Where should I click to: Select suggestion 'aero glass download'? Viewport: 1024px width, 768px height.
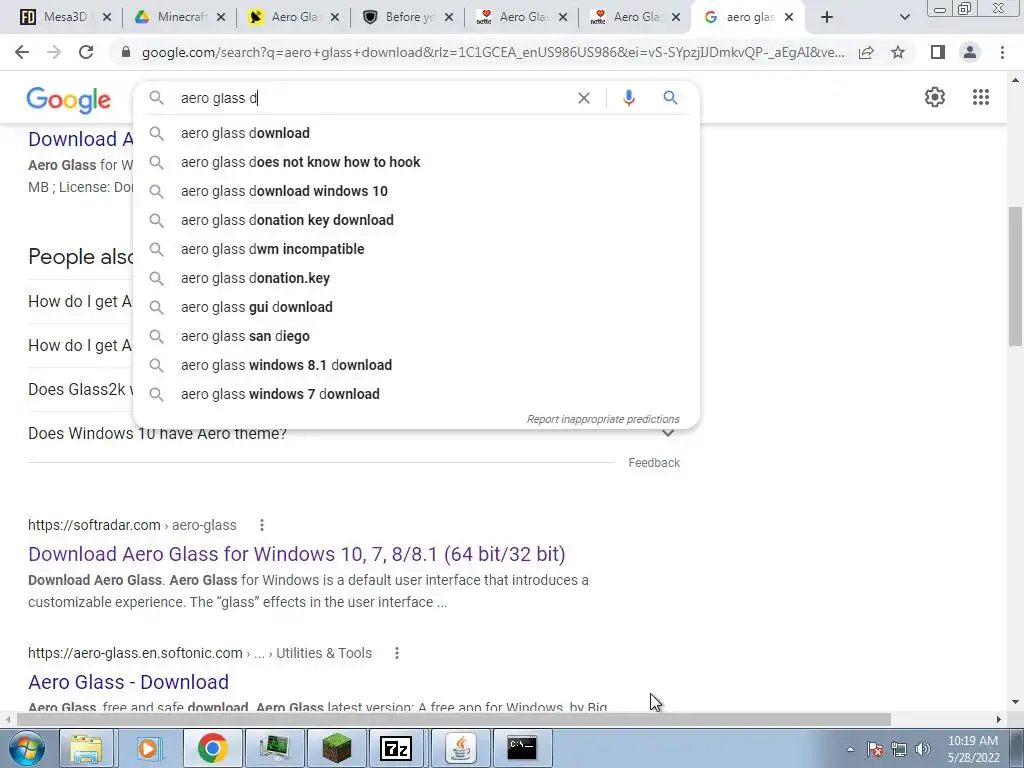pos(417,133)
